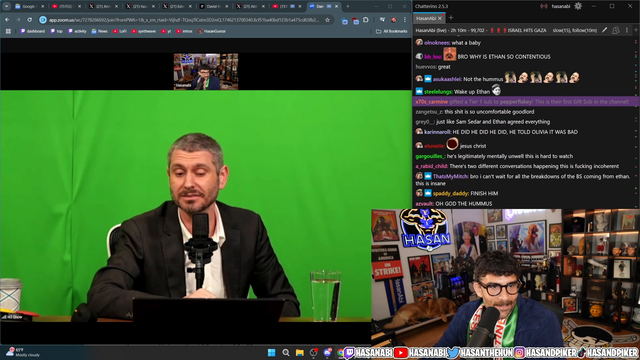
Task: Open the viewer list icon in Chatterino
Action: pyautogui.click(x=616, y=30)
